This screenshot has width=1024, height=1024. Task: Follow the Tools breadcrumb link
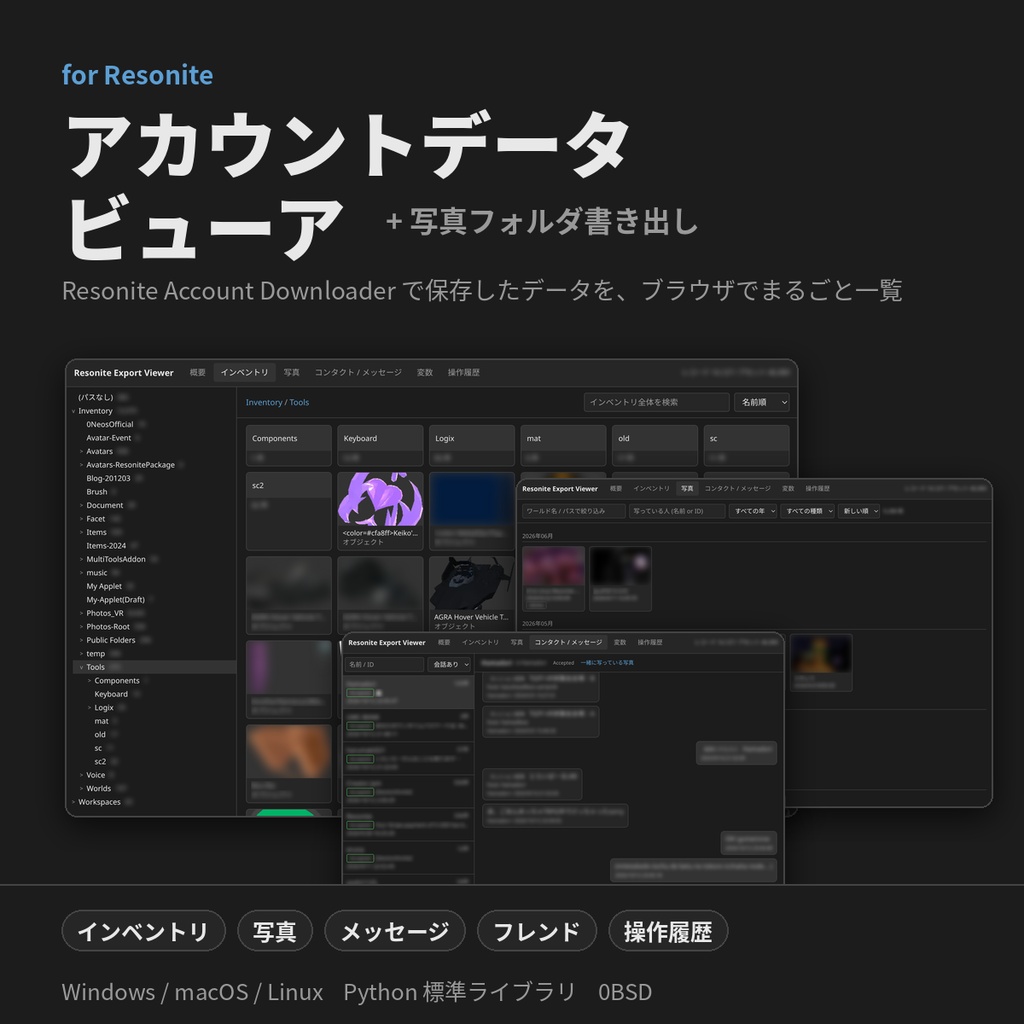coord(299,402)
